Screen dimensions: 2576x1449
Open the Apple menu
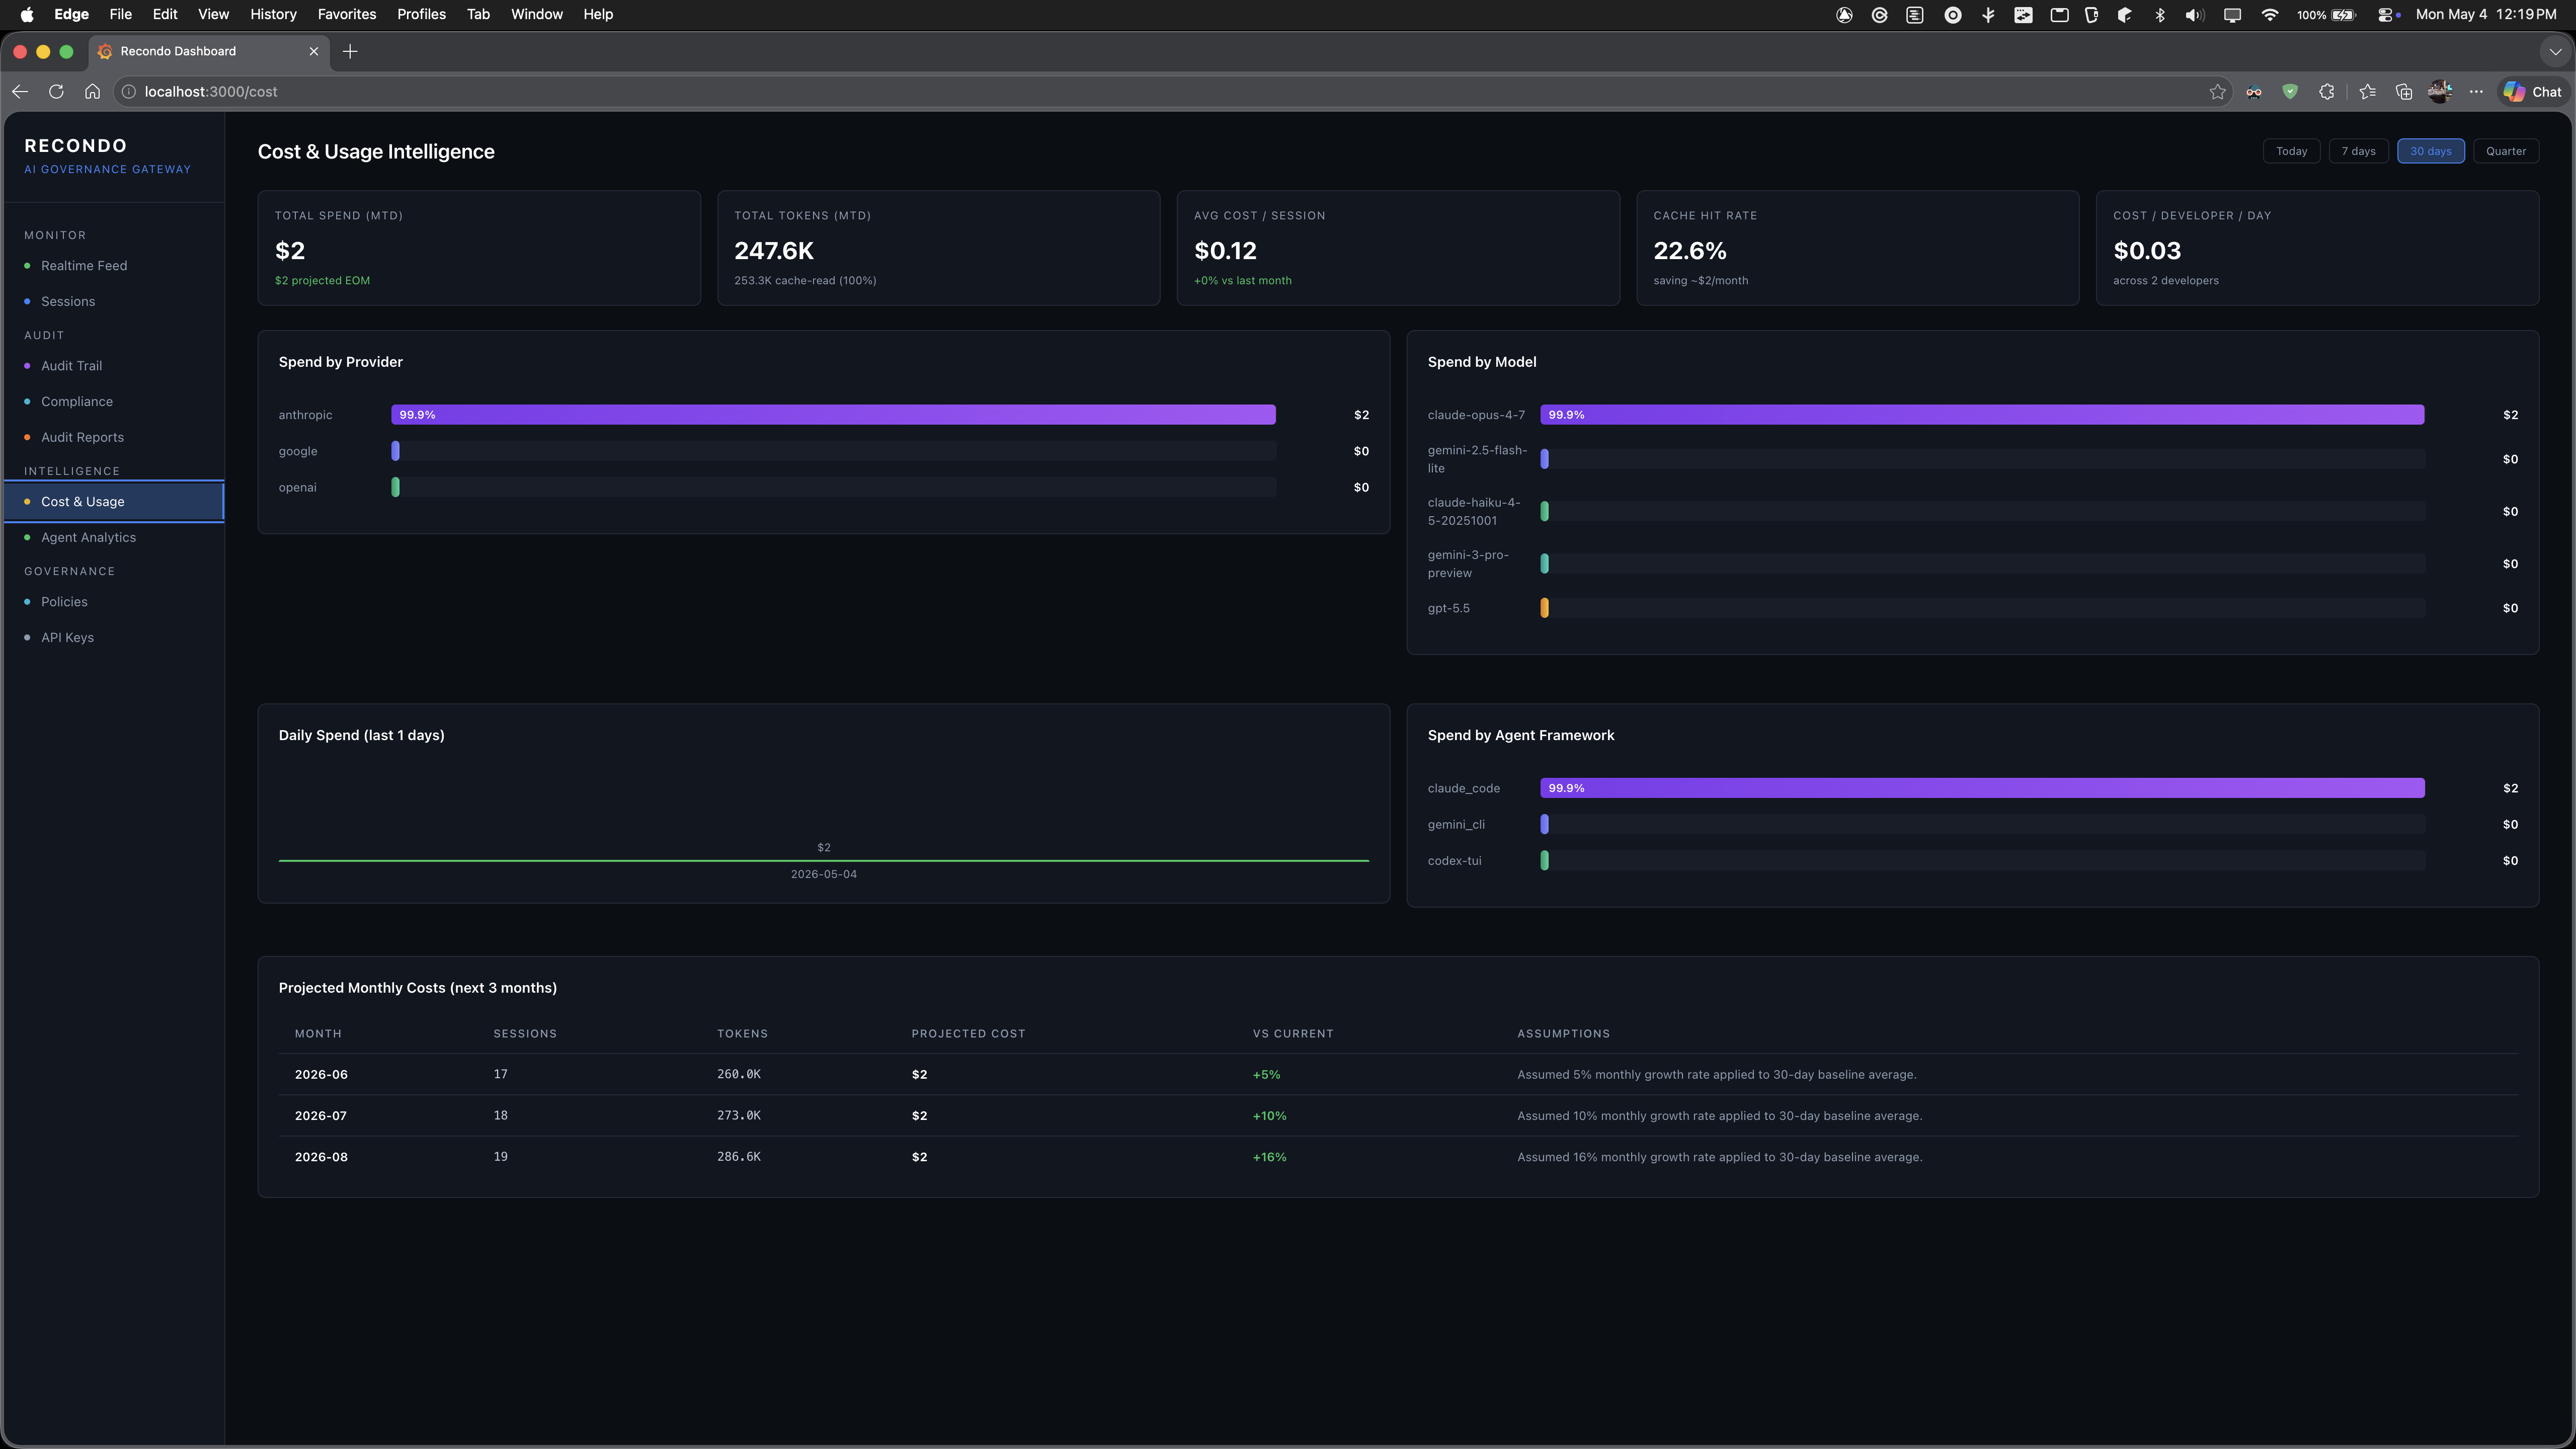27,14
